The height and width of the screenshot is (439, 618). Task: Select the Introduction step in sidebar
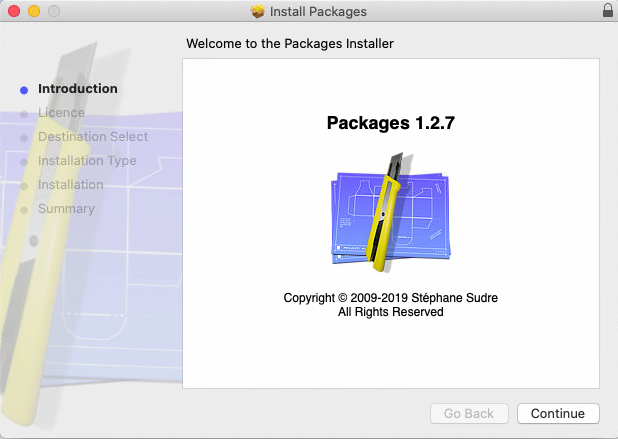tap(78, 89)
